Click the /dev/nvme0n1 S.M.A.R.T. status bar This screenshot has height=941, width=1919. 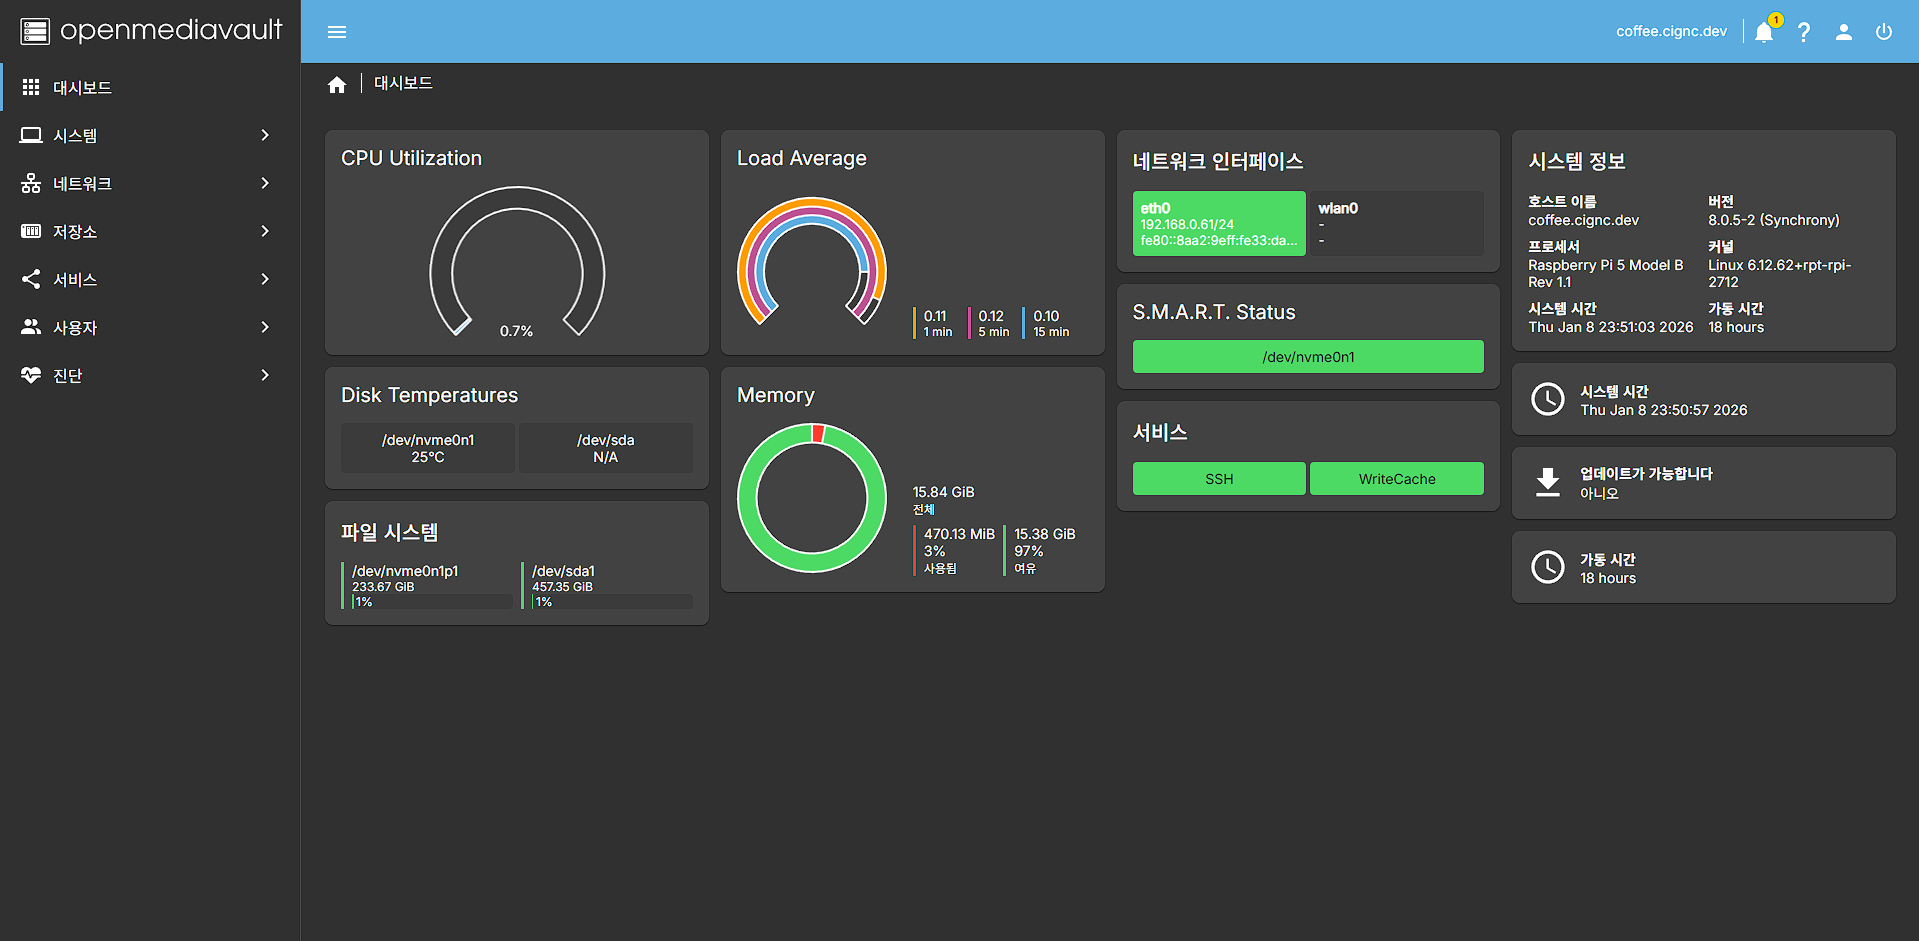[x=1307, y=357]
